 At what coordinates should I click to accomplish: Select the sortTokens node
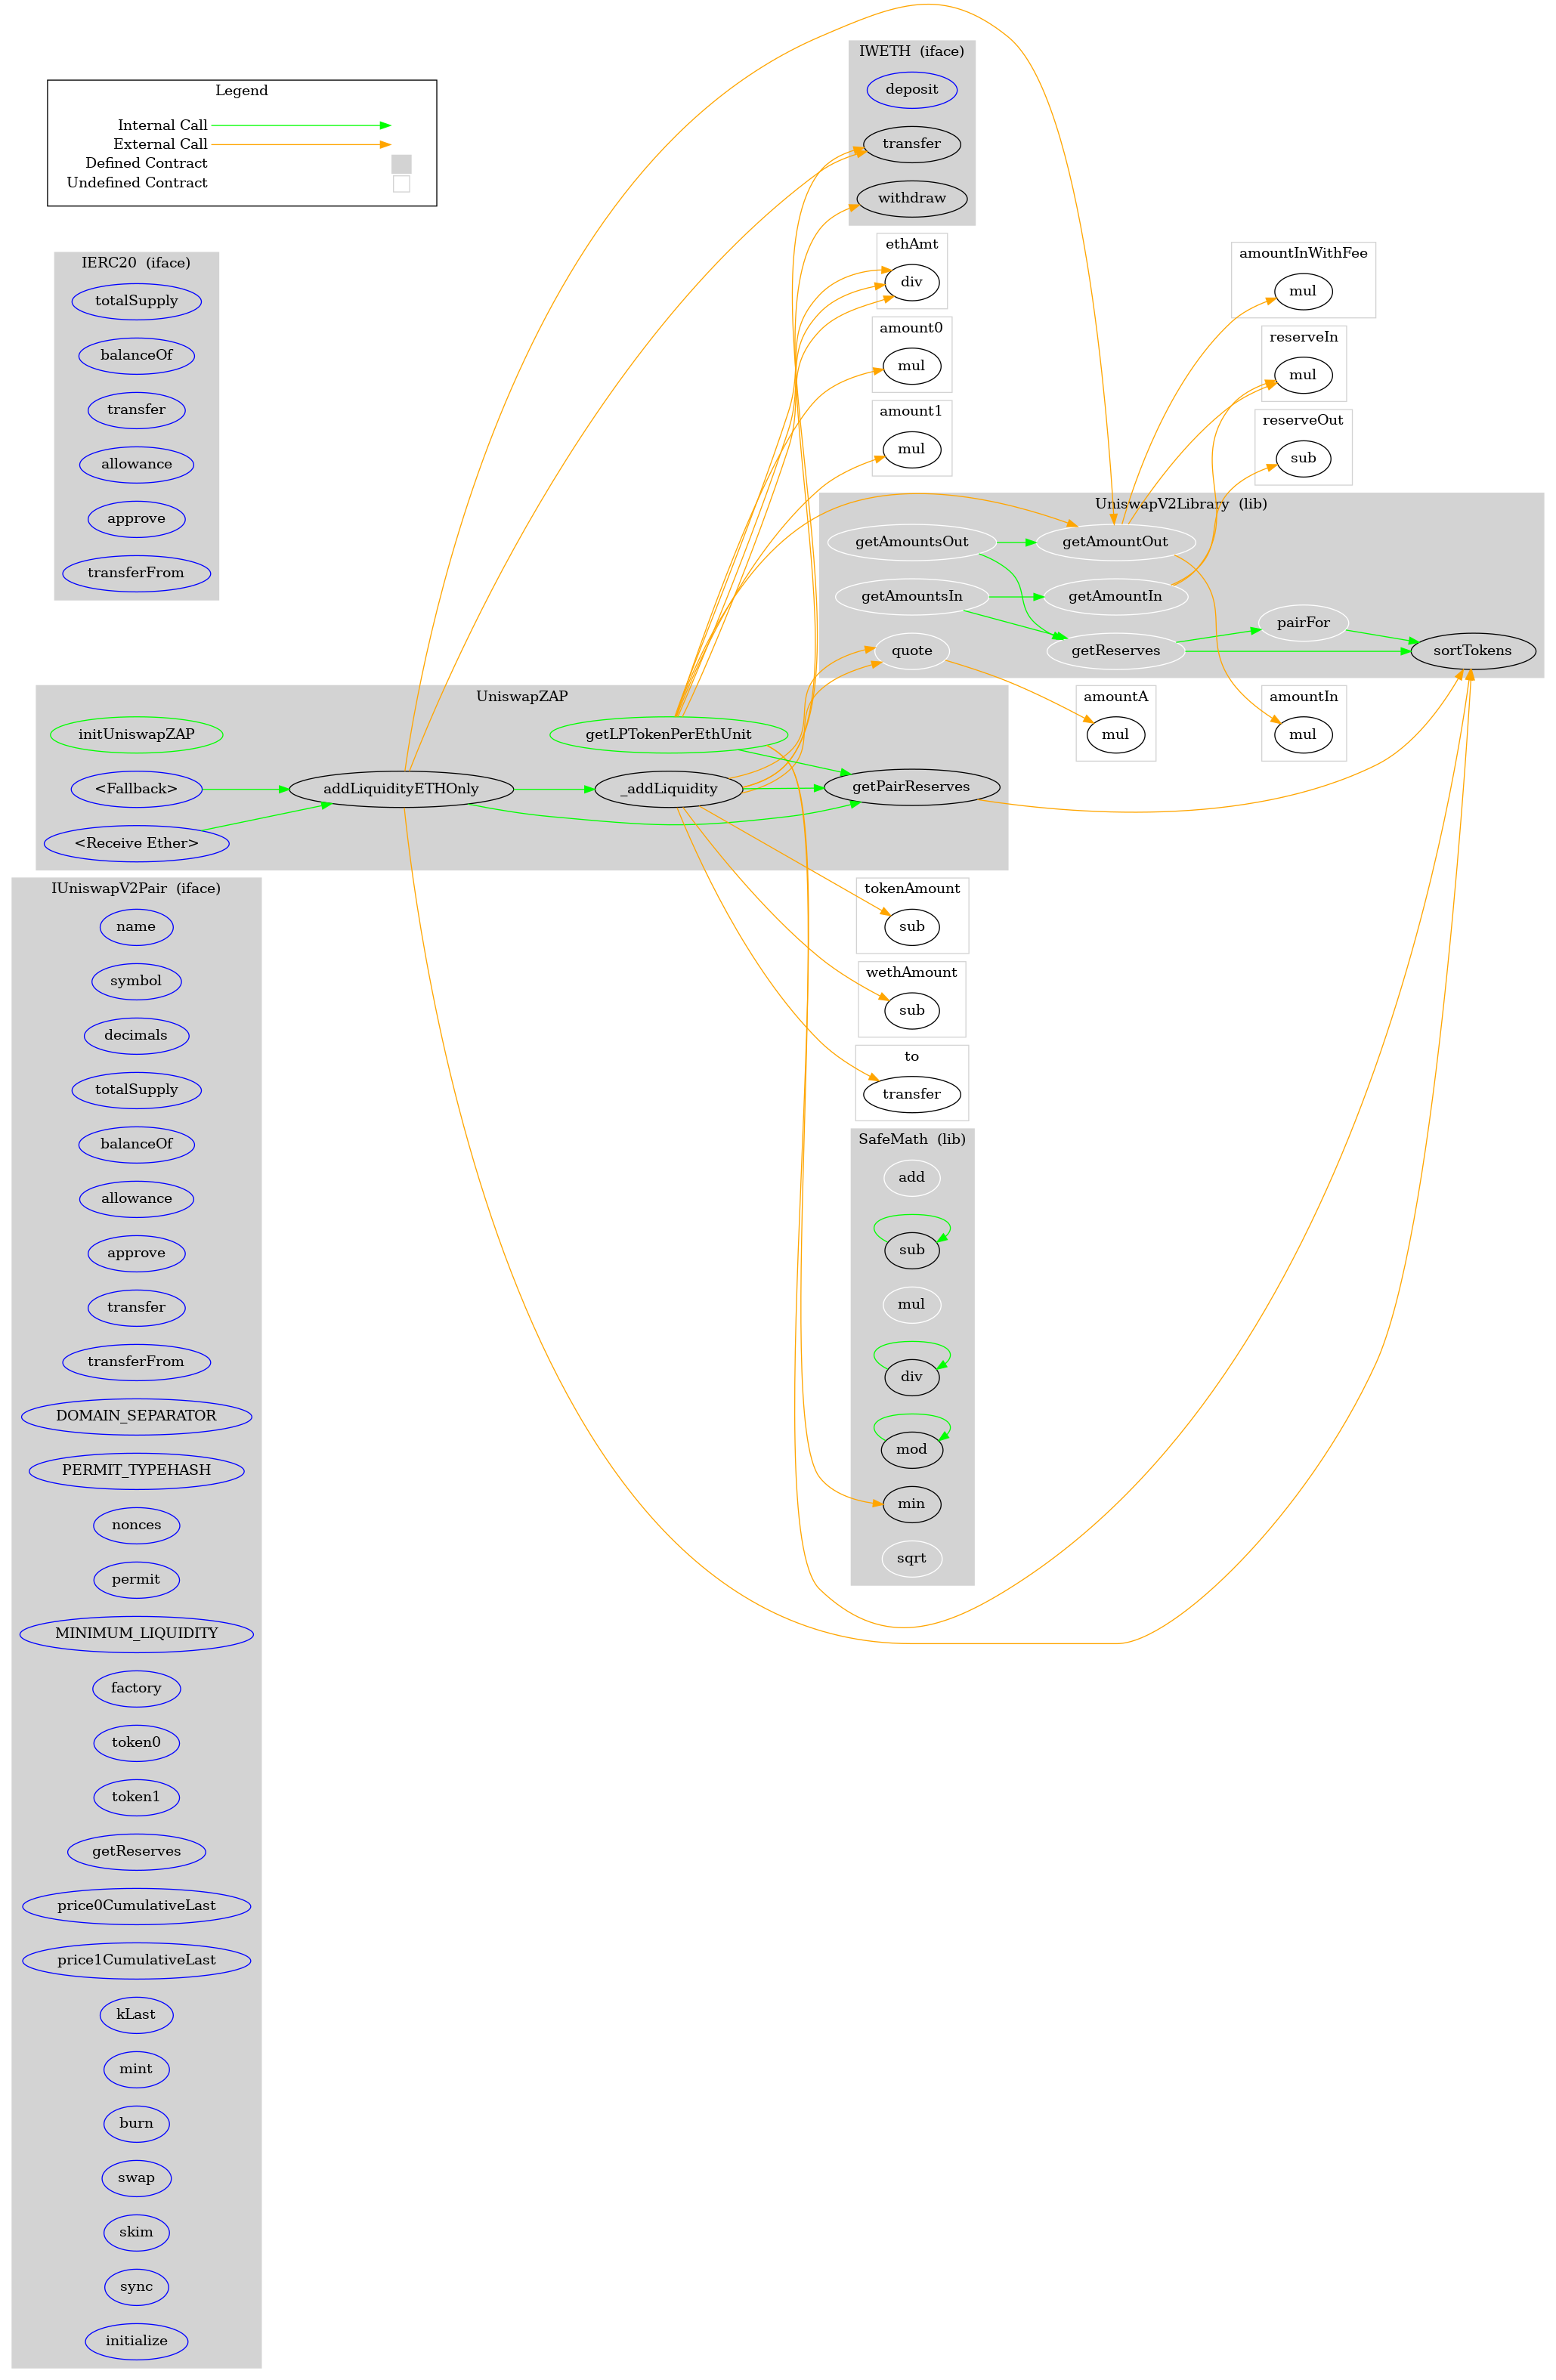click(x=1473, y=650)
